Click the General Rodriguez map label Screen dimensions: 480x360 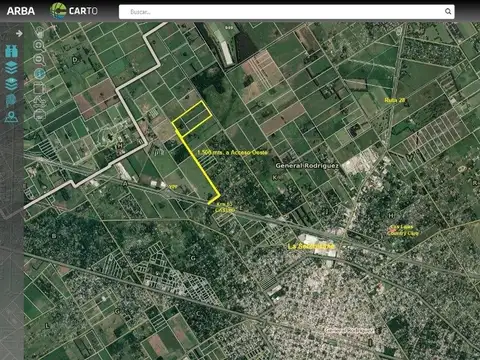[x=307, y=166]
